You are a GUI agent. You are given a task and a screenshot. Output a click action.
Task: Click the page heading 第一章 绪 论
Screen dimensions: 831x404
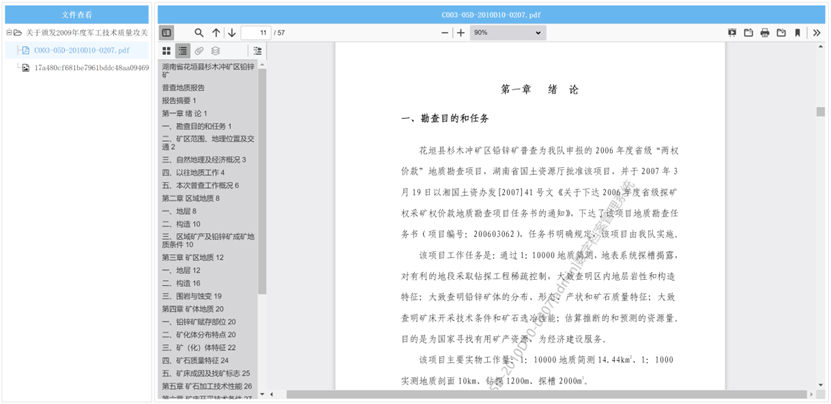540,90
